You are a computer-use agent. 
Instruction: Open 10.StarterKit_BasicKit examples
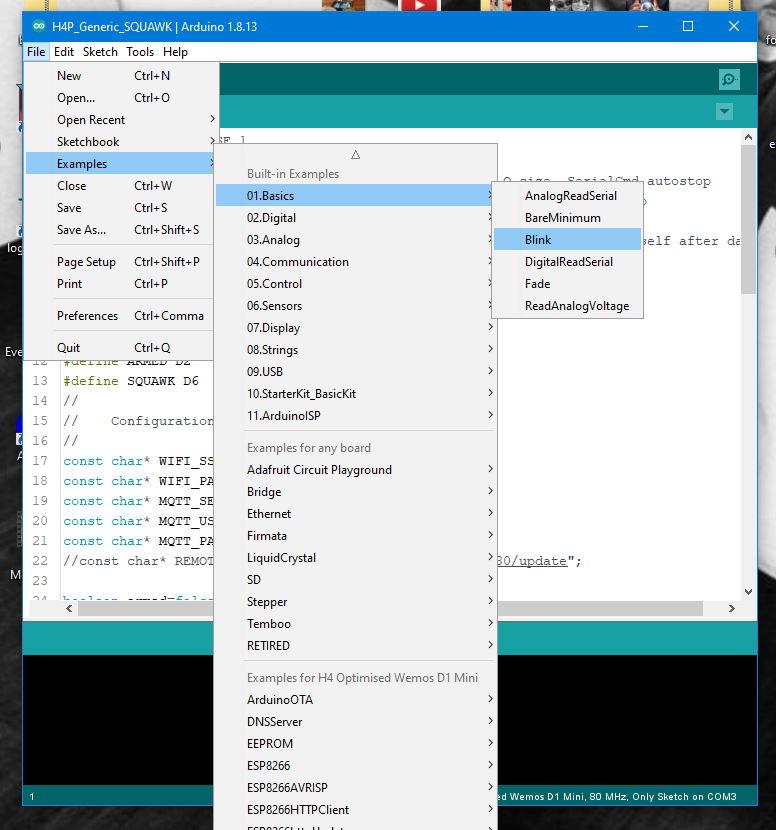pos(356,394)
